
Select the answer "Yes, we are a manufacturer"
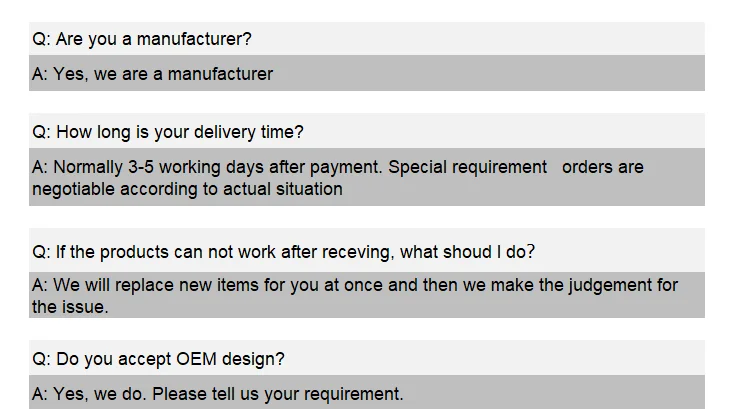152,74
